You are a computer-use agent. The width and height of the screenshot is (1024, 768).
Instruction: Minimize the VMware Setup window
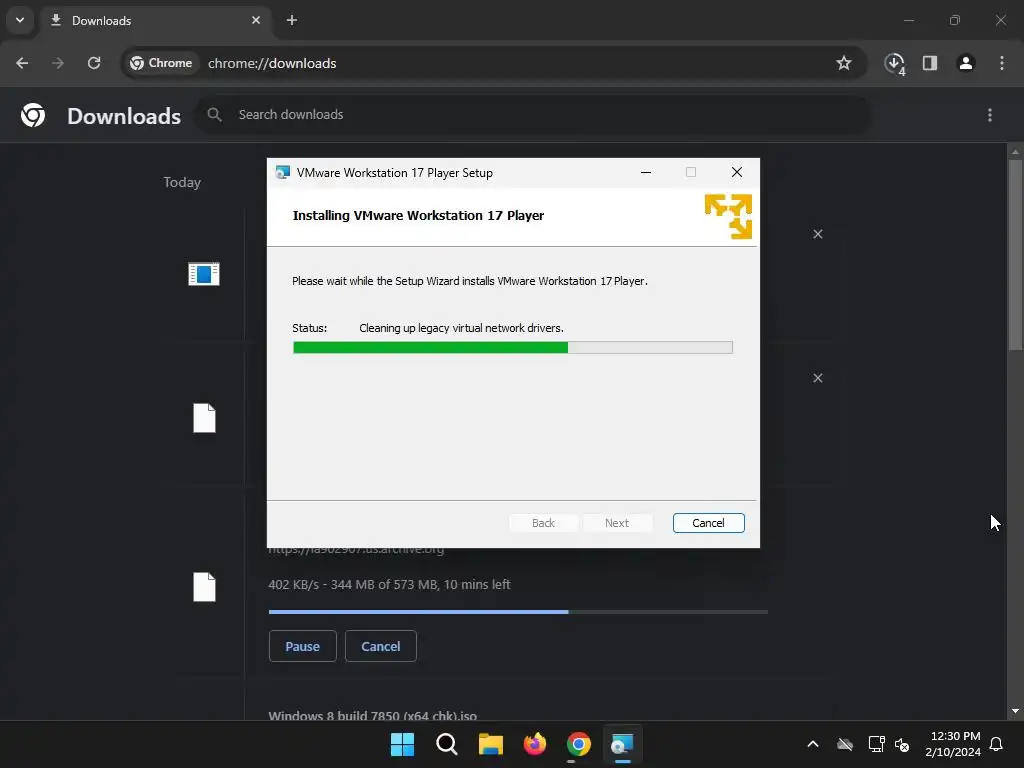pyautogui.click(x=646, y=172)
